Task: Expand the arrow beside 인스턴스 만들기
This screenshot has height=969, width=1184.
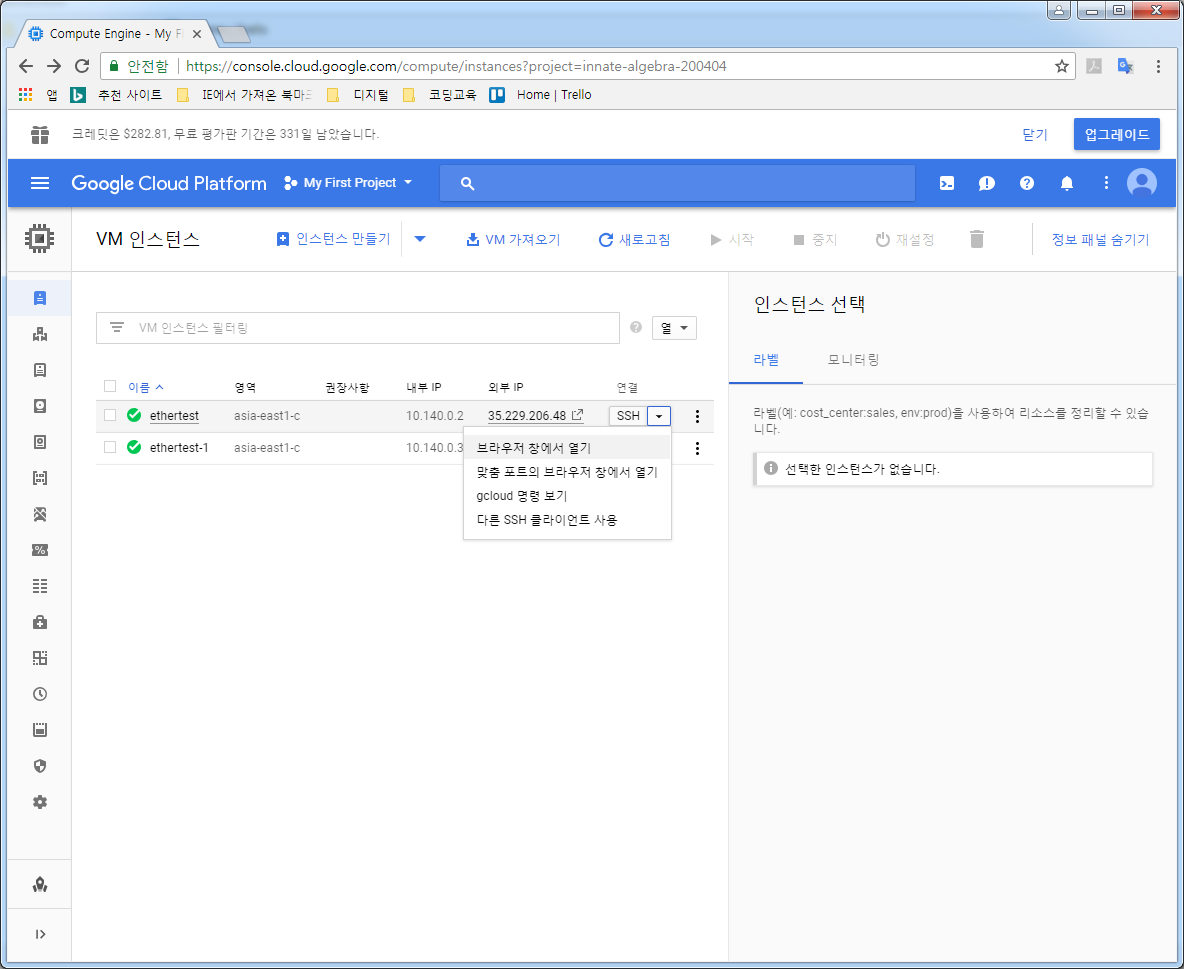Action: click(x=420, y=239)
